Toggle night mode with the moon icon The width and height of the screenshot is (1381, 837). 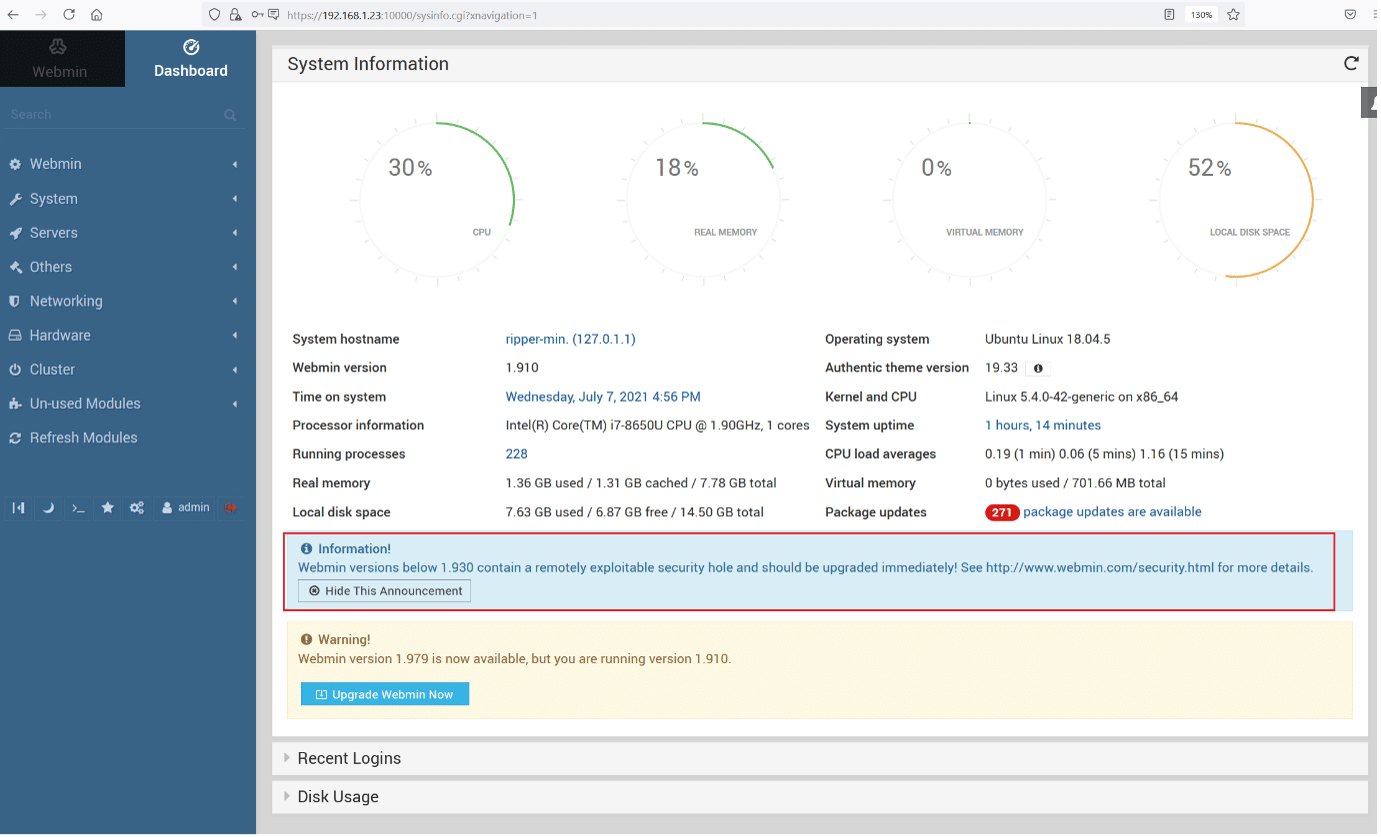tap(48, 508)
